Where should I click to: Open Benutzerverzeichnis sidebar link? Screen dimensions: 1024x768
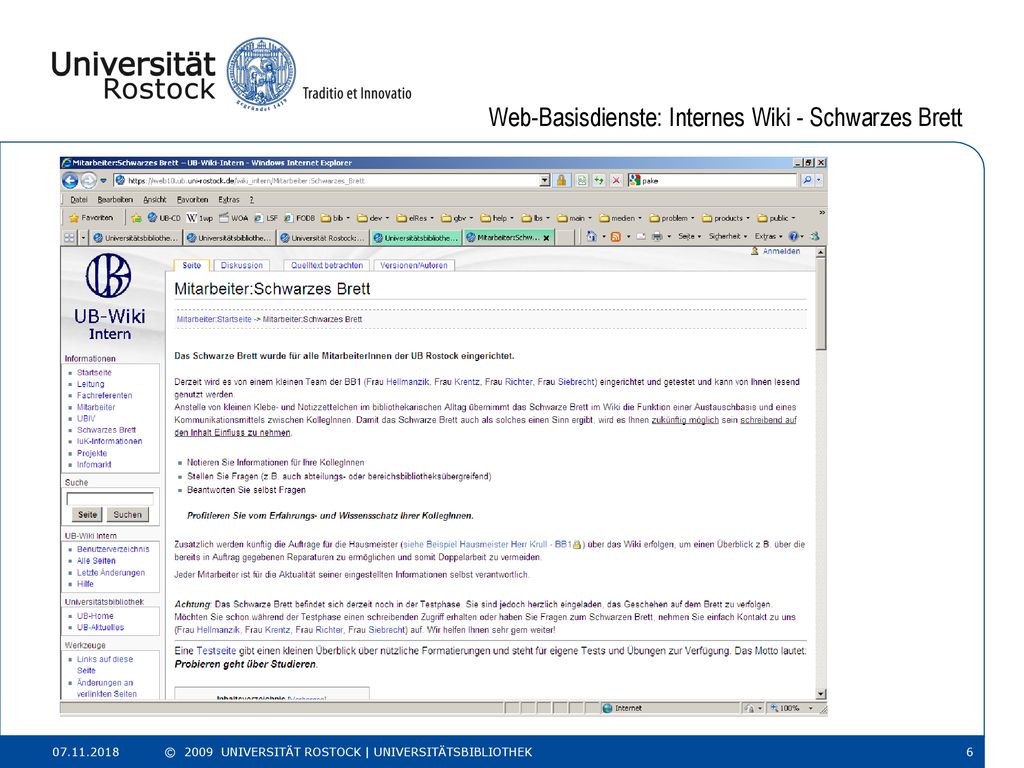coord(113,549)
